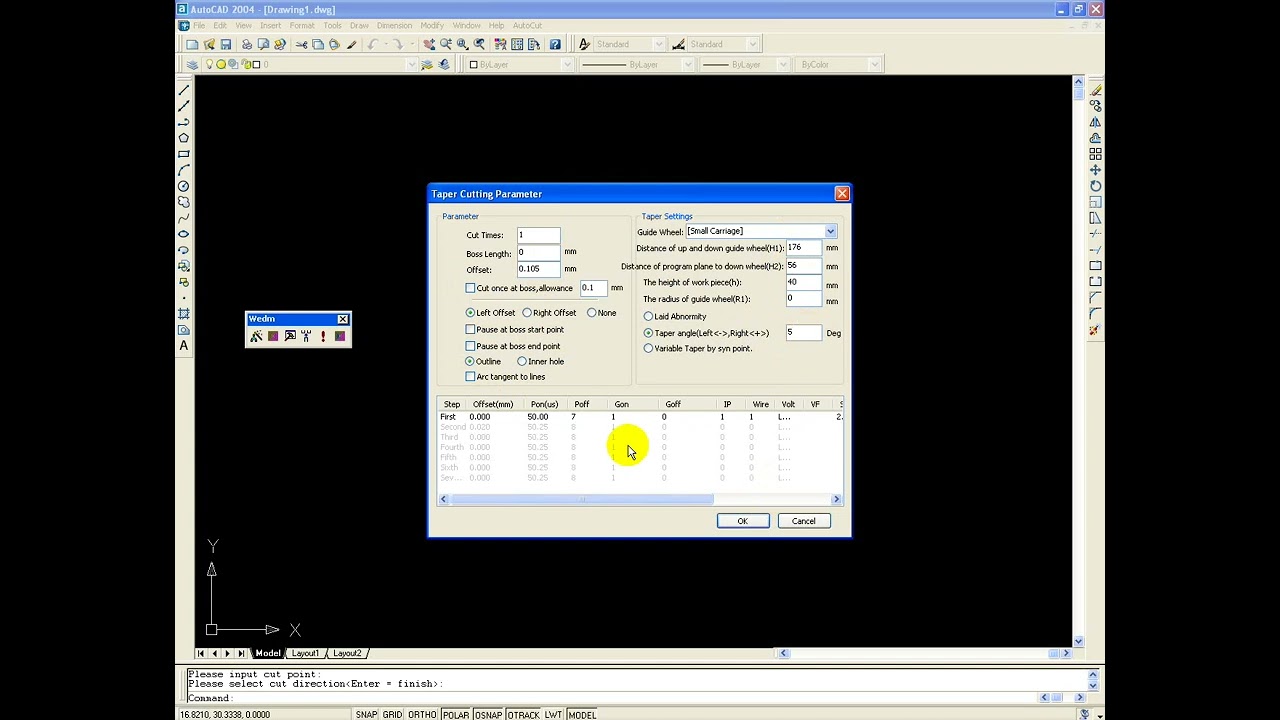Screen dimensions: 1280x720
Task: Select the Right Offset radio button
Action: 527,313
